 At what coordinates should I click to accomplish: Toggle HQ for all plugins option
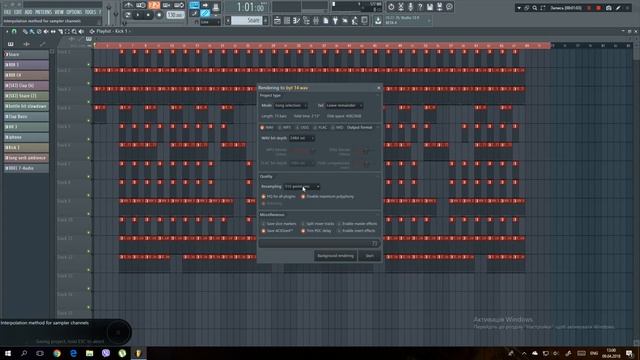click(x=278, y=196)
